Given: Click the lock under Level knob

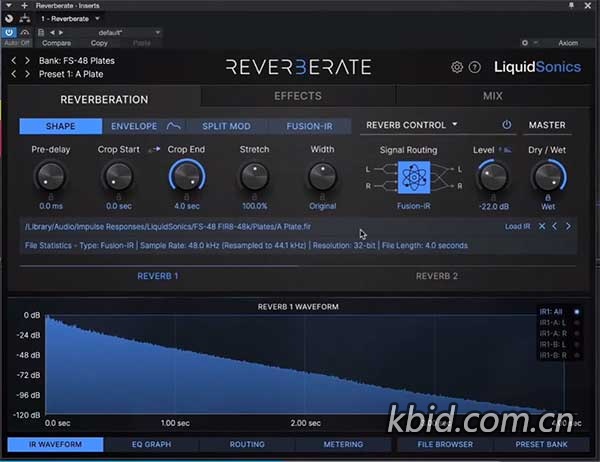Looking at the screenshot, I should point(494,197).
